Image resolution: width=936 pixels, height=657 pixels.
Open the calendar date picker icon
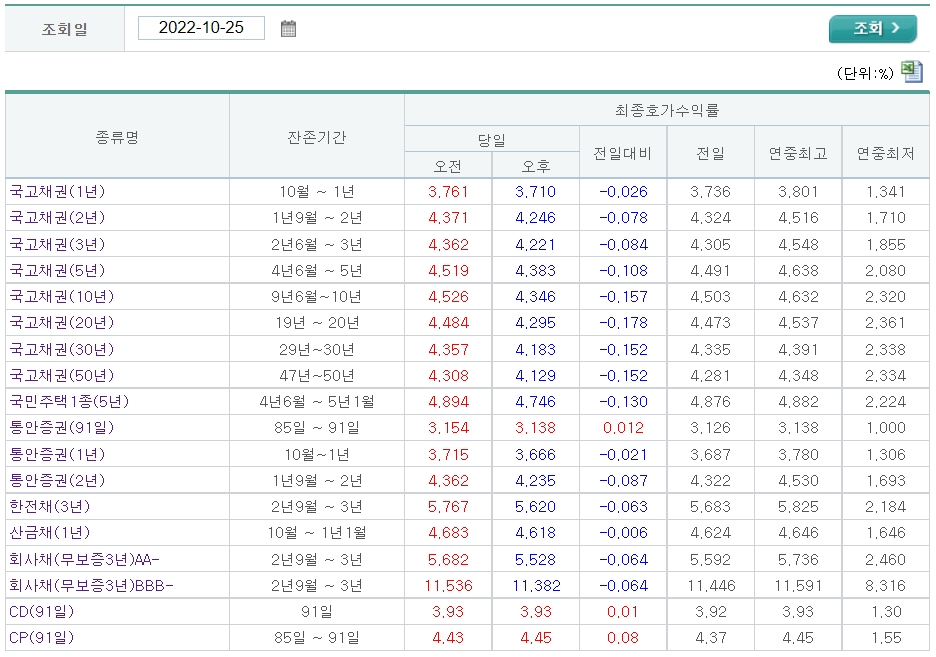[x=288, y=28]
